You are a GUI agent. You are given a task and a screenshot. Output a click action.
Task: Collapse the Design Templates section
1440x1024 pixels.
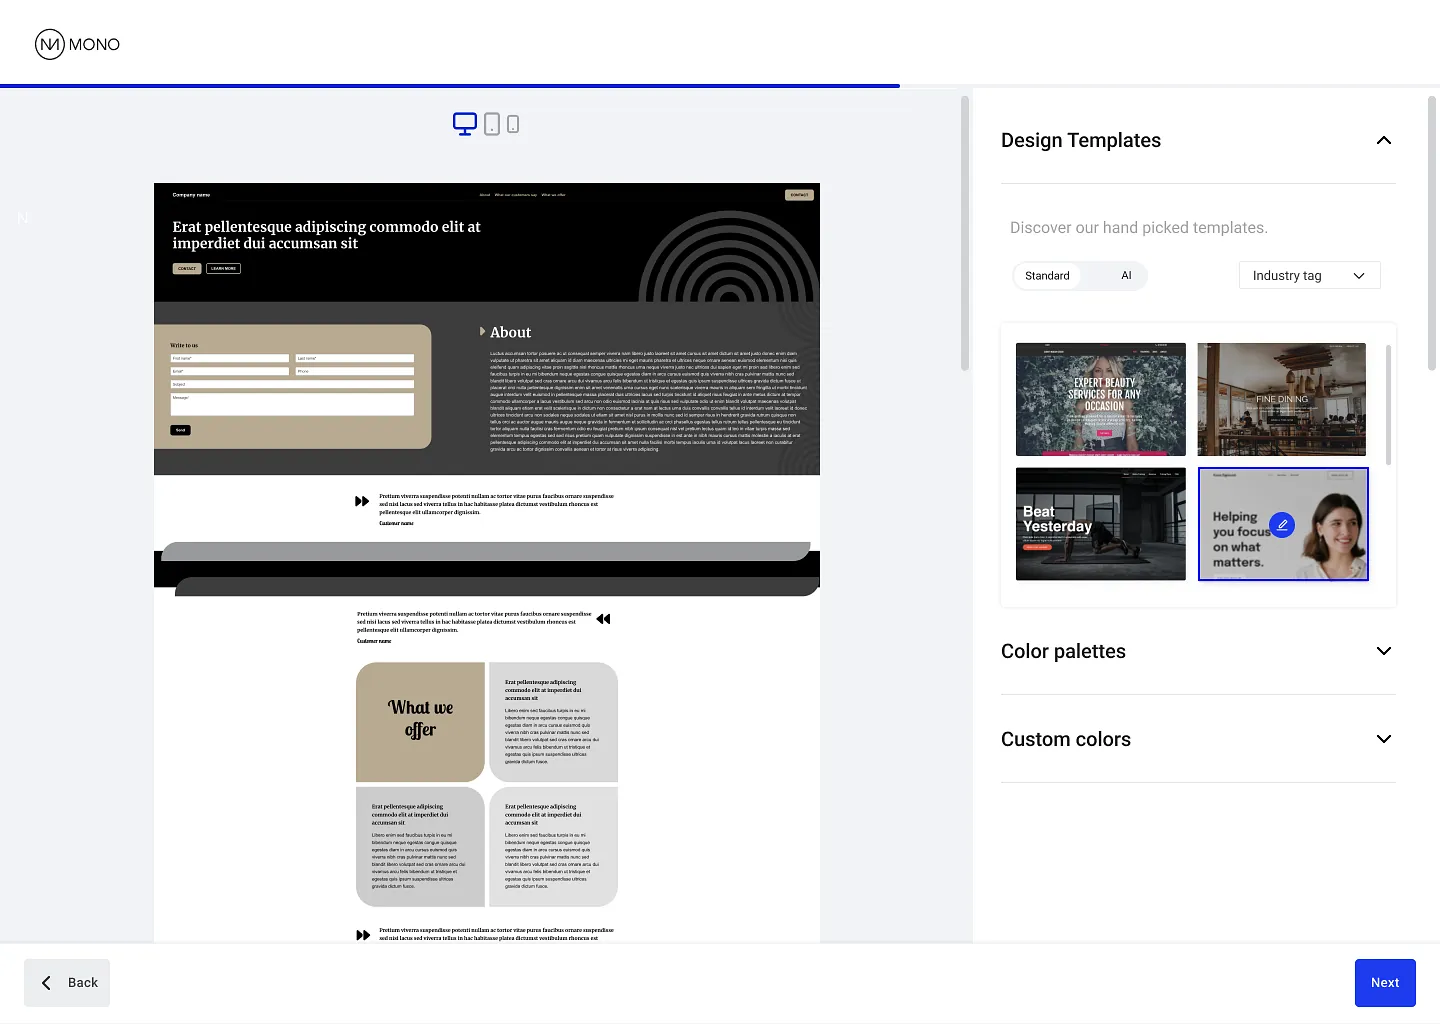(1384, 140)
